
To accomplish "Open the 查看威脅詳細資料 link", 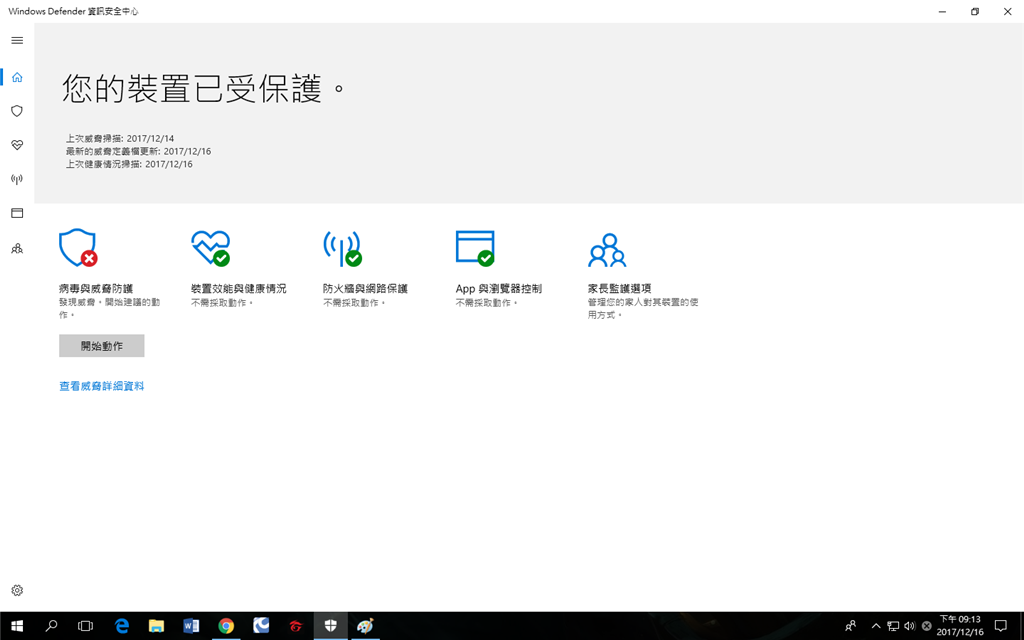I will [x=102, y=386].
